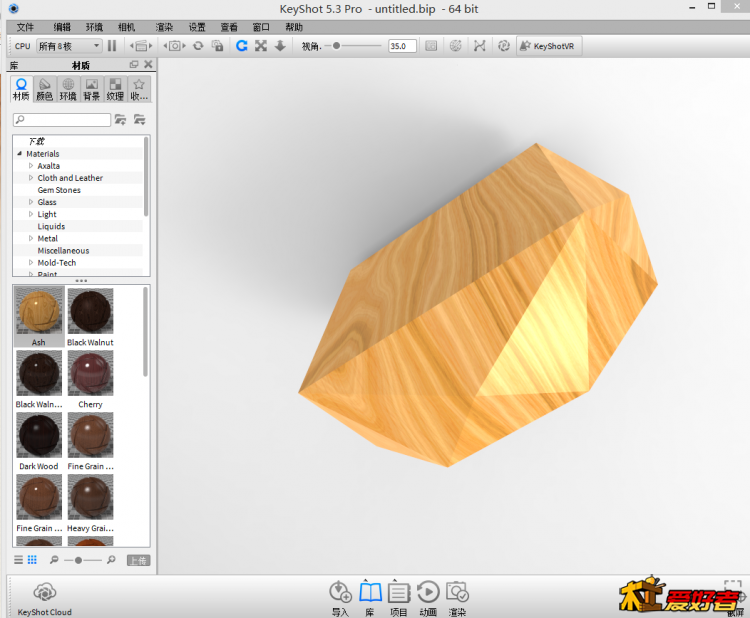The height and width of the screenshot is (618, 750).
Task: Undock the library panel
Action: coord(134,64)
